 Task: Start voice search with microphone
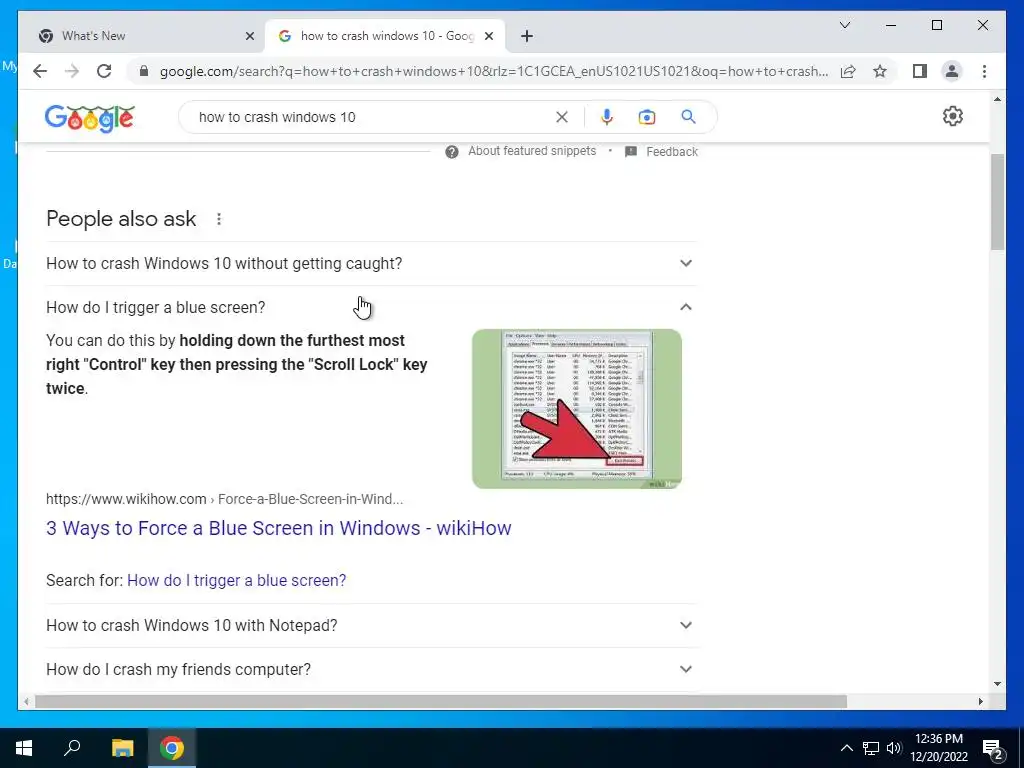607,117
